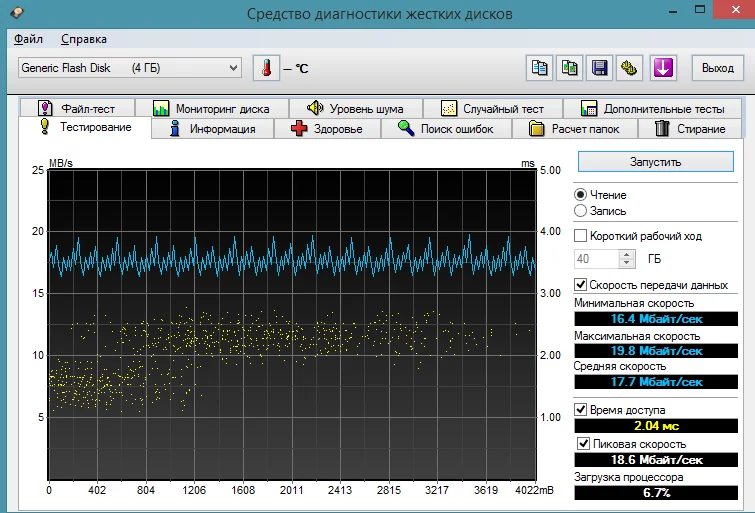Open the Здоровье tab with red cross

coord(326,129)
